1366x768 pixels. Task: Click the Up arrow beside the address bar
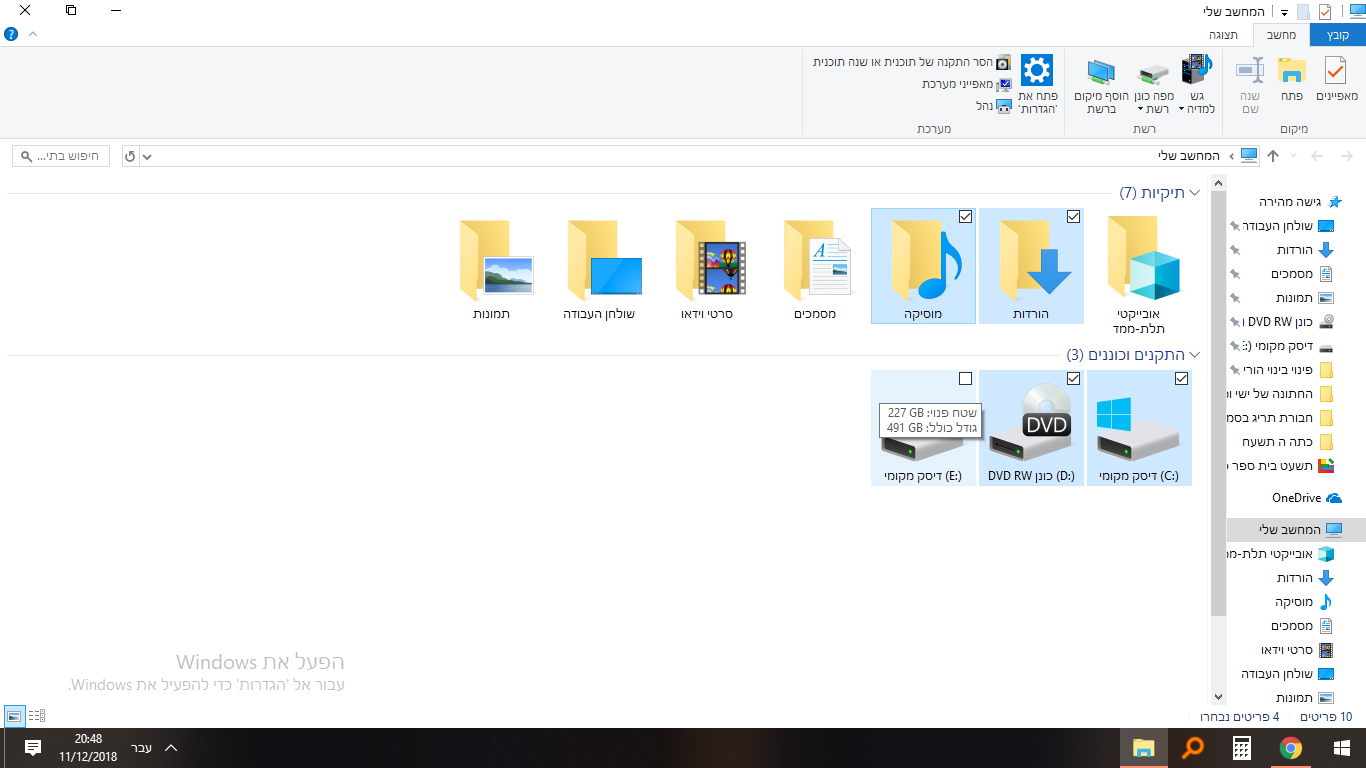click(1273, 156)
